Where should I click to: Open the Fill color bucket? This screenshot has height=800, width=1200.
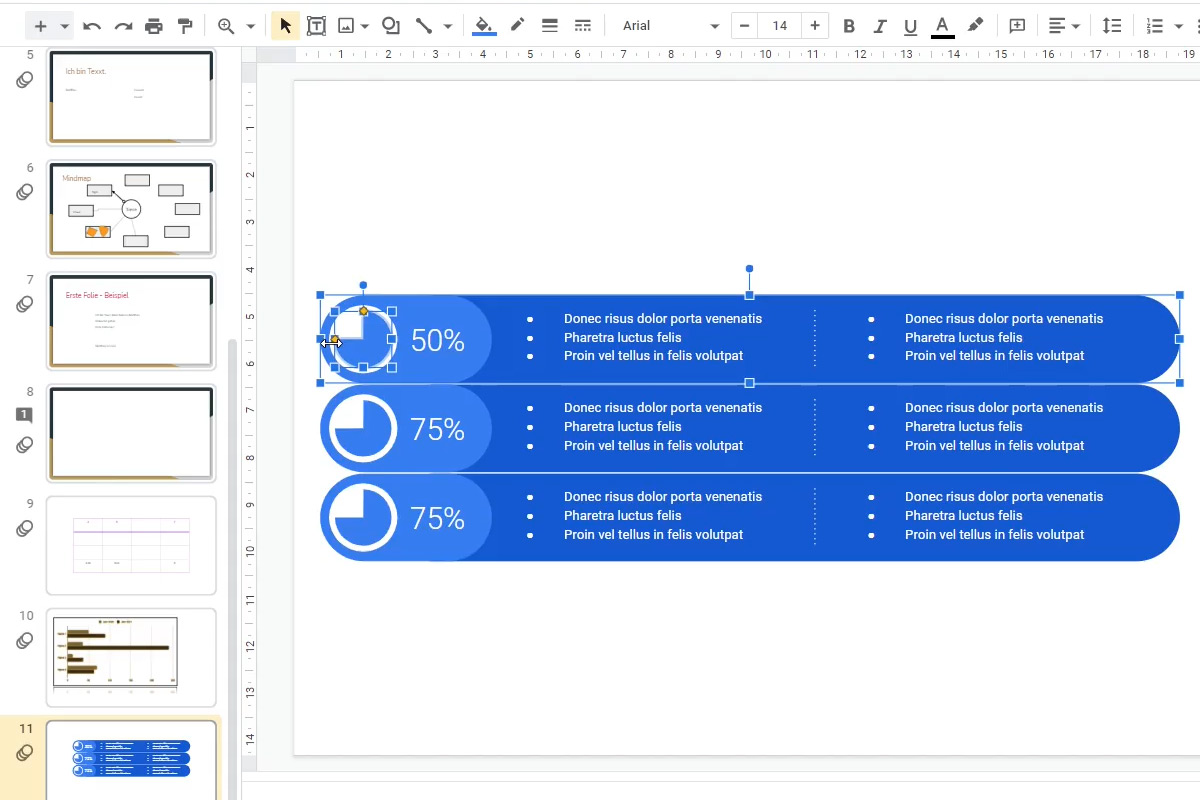coord(484,26)
